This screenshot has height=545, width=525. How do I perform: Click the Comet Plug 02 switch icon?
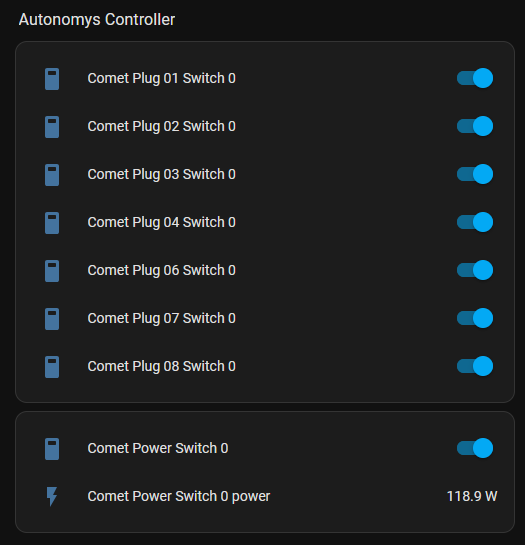52,127
